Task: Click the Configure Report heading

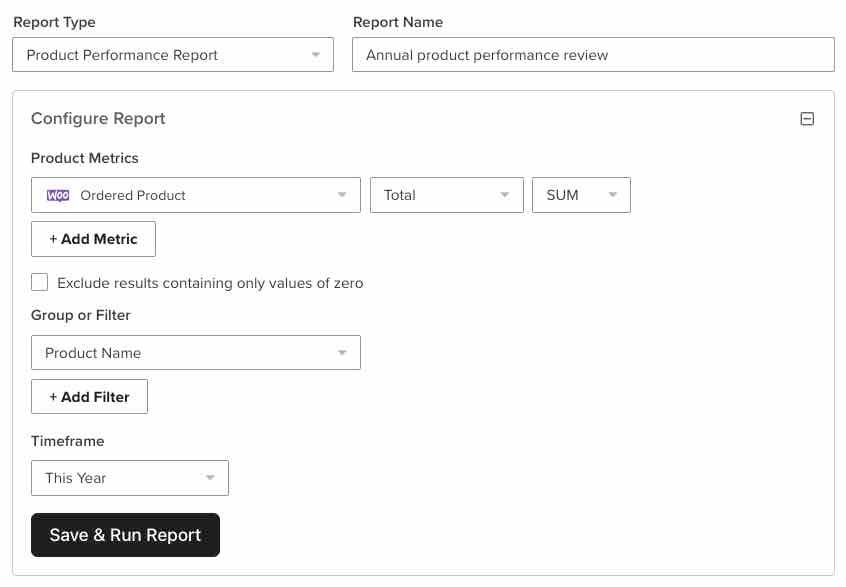Action: coord(97,118)
